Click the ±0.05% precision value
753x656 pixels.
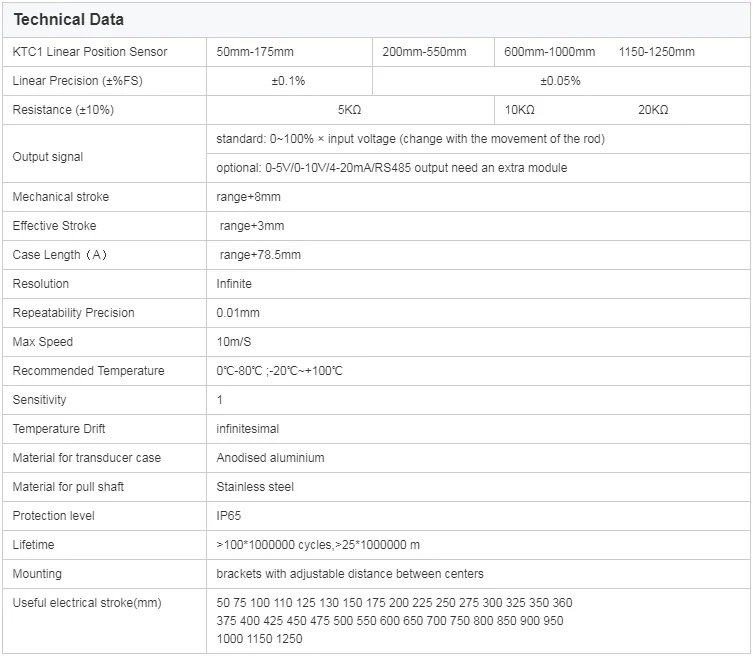tap(560, 81)
